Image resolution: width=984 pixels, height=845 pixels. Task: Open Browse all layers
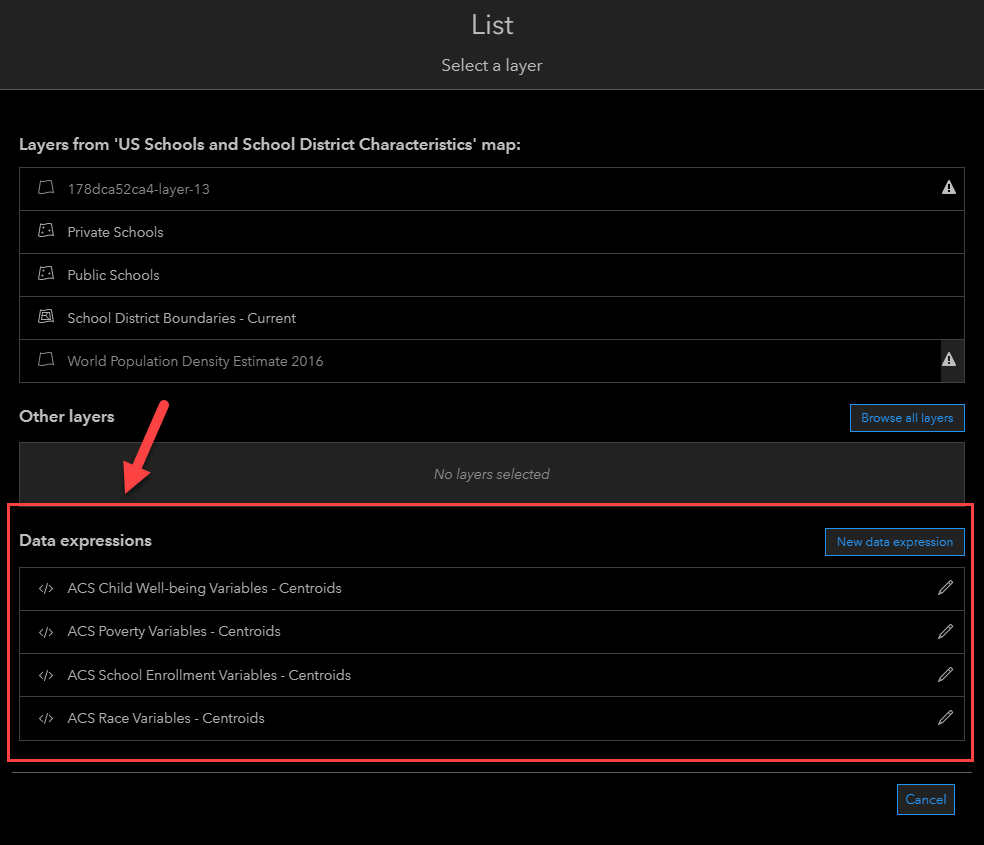click(x=907, y=418)
